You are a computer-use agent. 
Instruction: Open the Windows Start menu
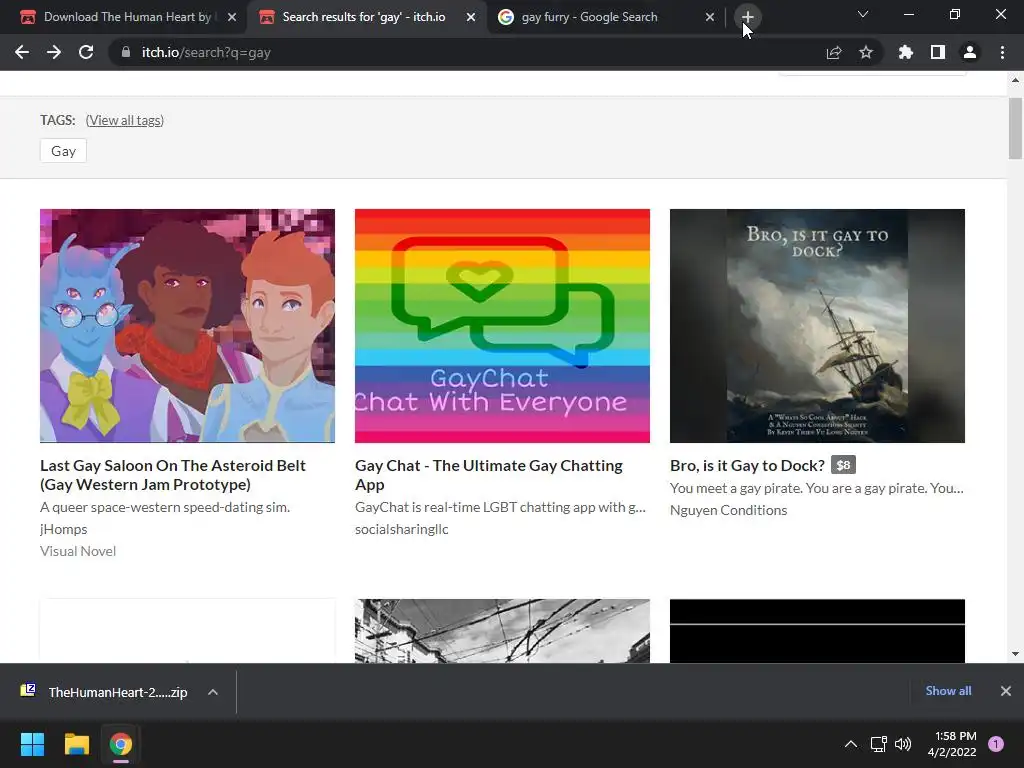32,744
